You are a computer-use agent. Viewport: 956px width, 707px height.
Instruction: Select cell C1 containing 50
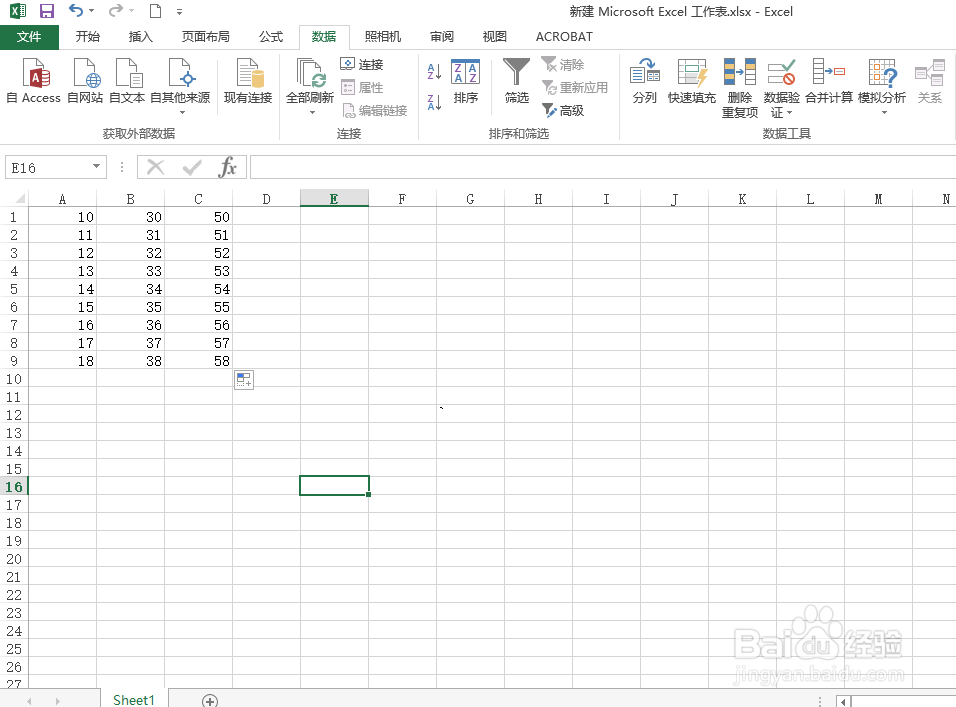click(x=198, y=217)
